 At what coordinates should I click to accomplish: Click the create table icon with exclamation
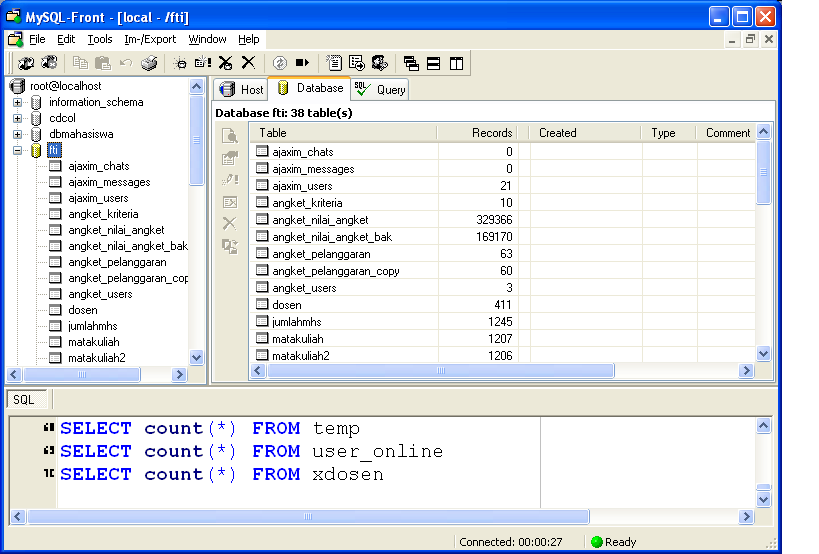tap(203, 63)
